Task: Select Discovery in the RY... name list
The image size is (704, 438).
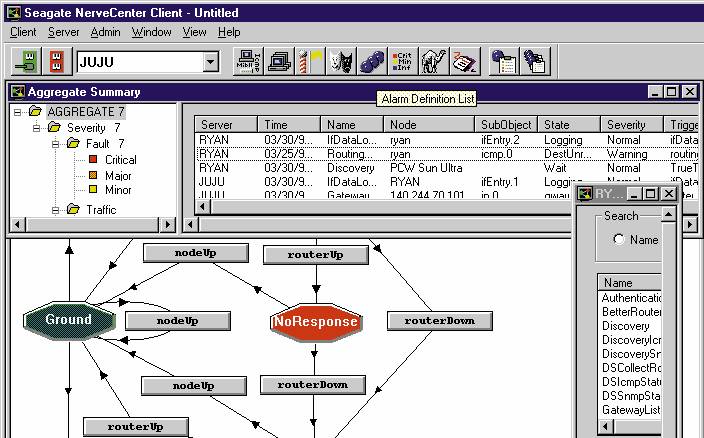Action: (x=625, y=326)
